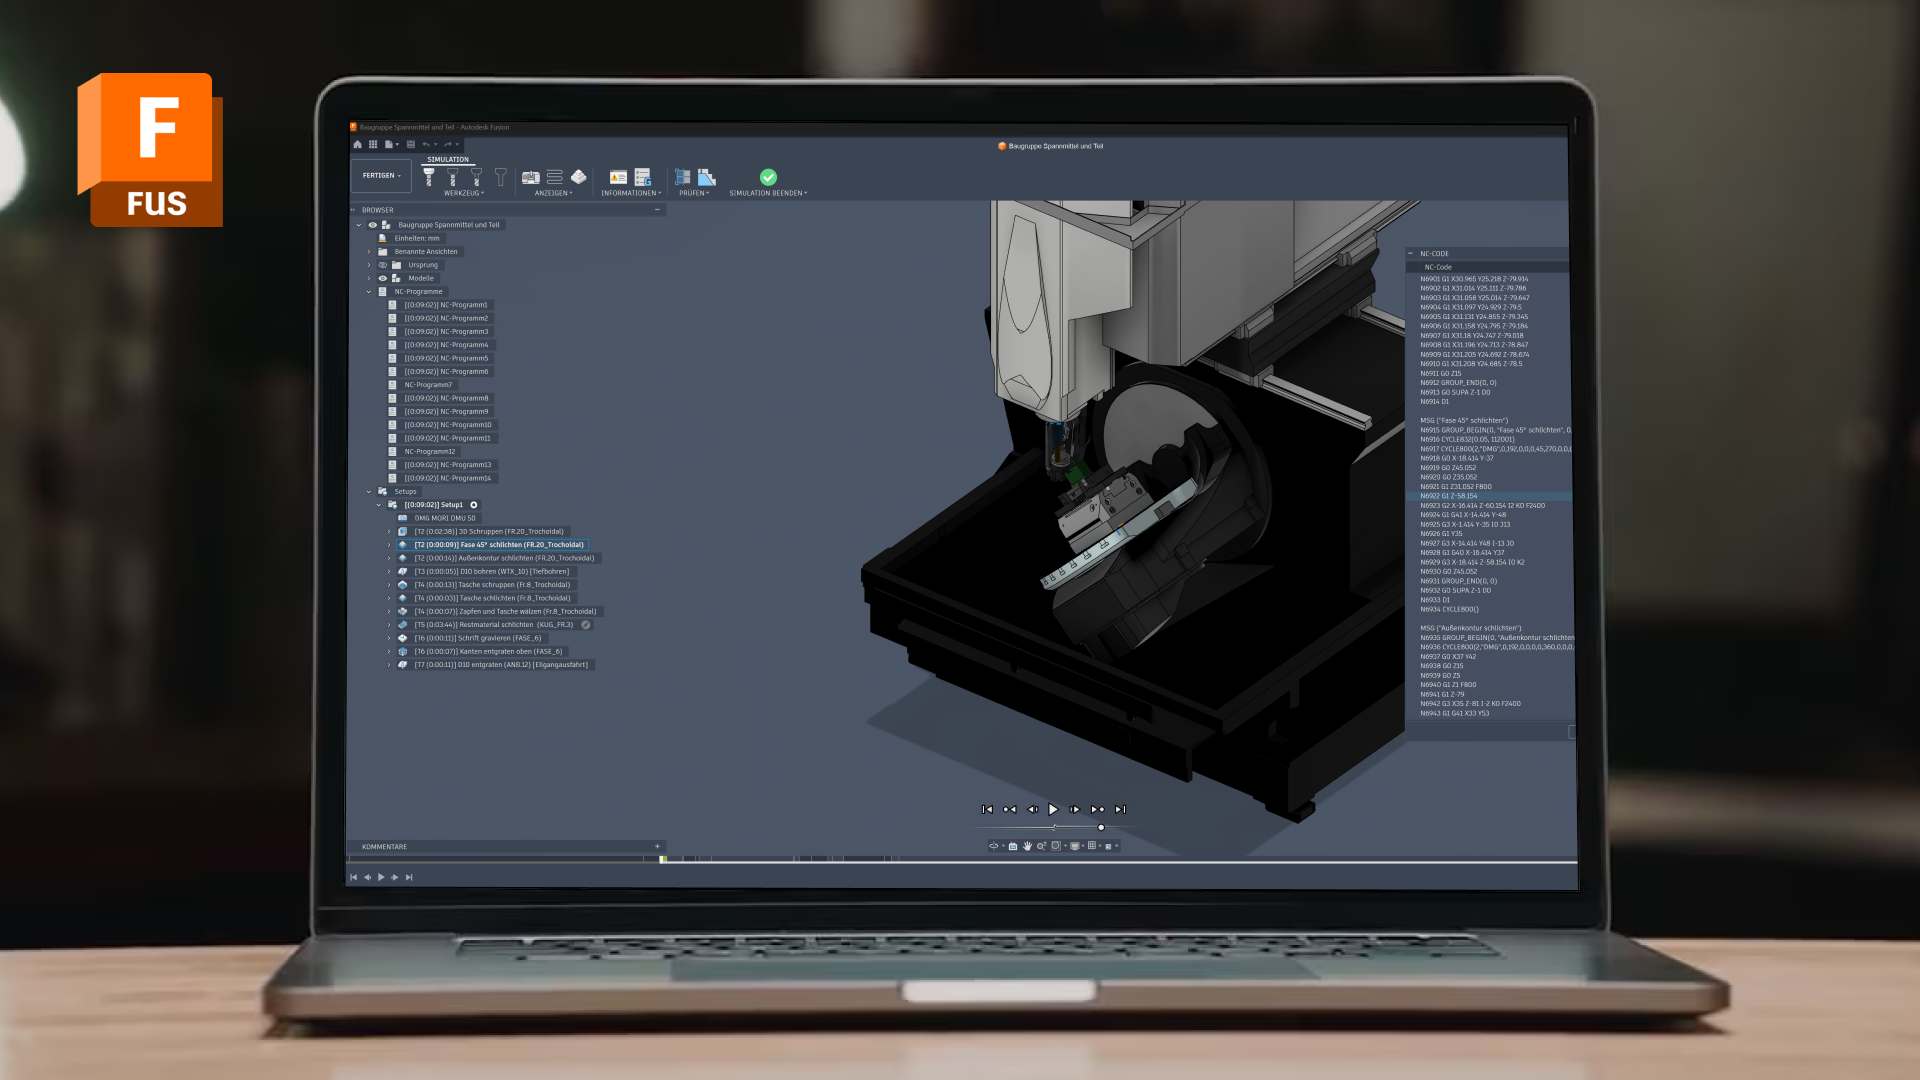The image size is (1920, 1080).
Task: Go to previous operation in the viewport controls
Action: (1009, 809)
